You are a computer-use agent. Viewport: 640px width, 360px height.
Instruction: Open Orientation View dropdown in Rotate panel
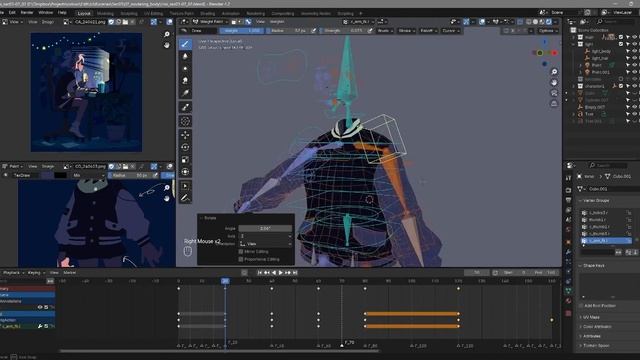[x=266, y=244]
